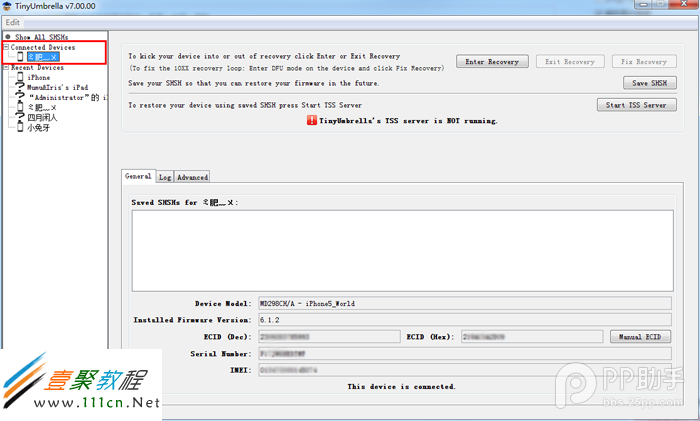Image resolution: width=700 pixels, height=421 pixels.
Task: Click the icon beside "Administrator" device entry
Action: pos(20,97)
